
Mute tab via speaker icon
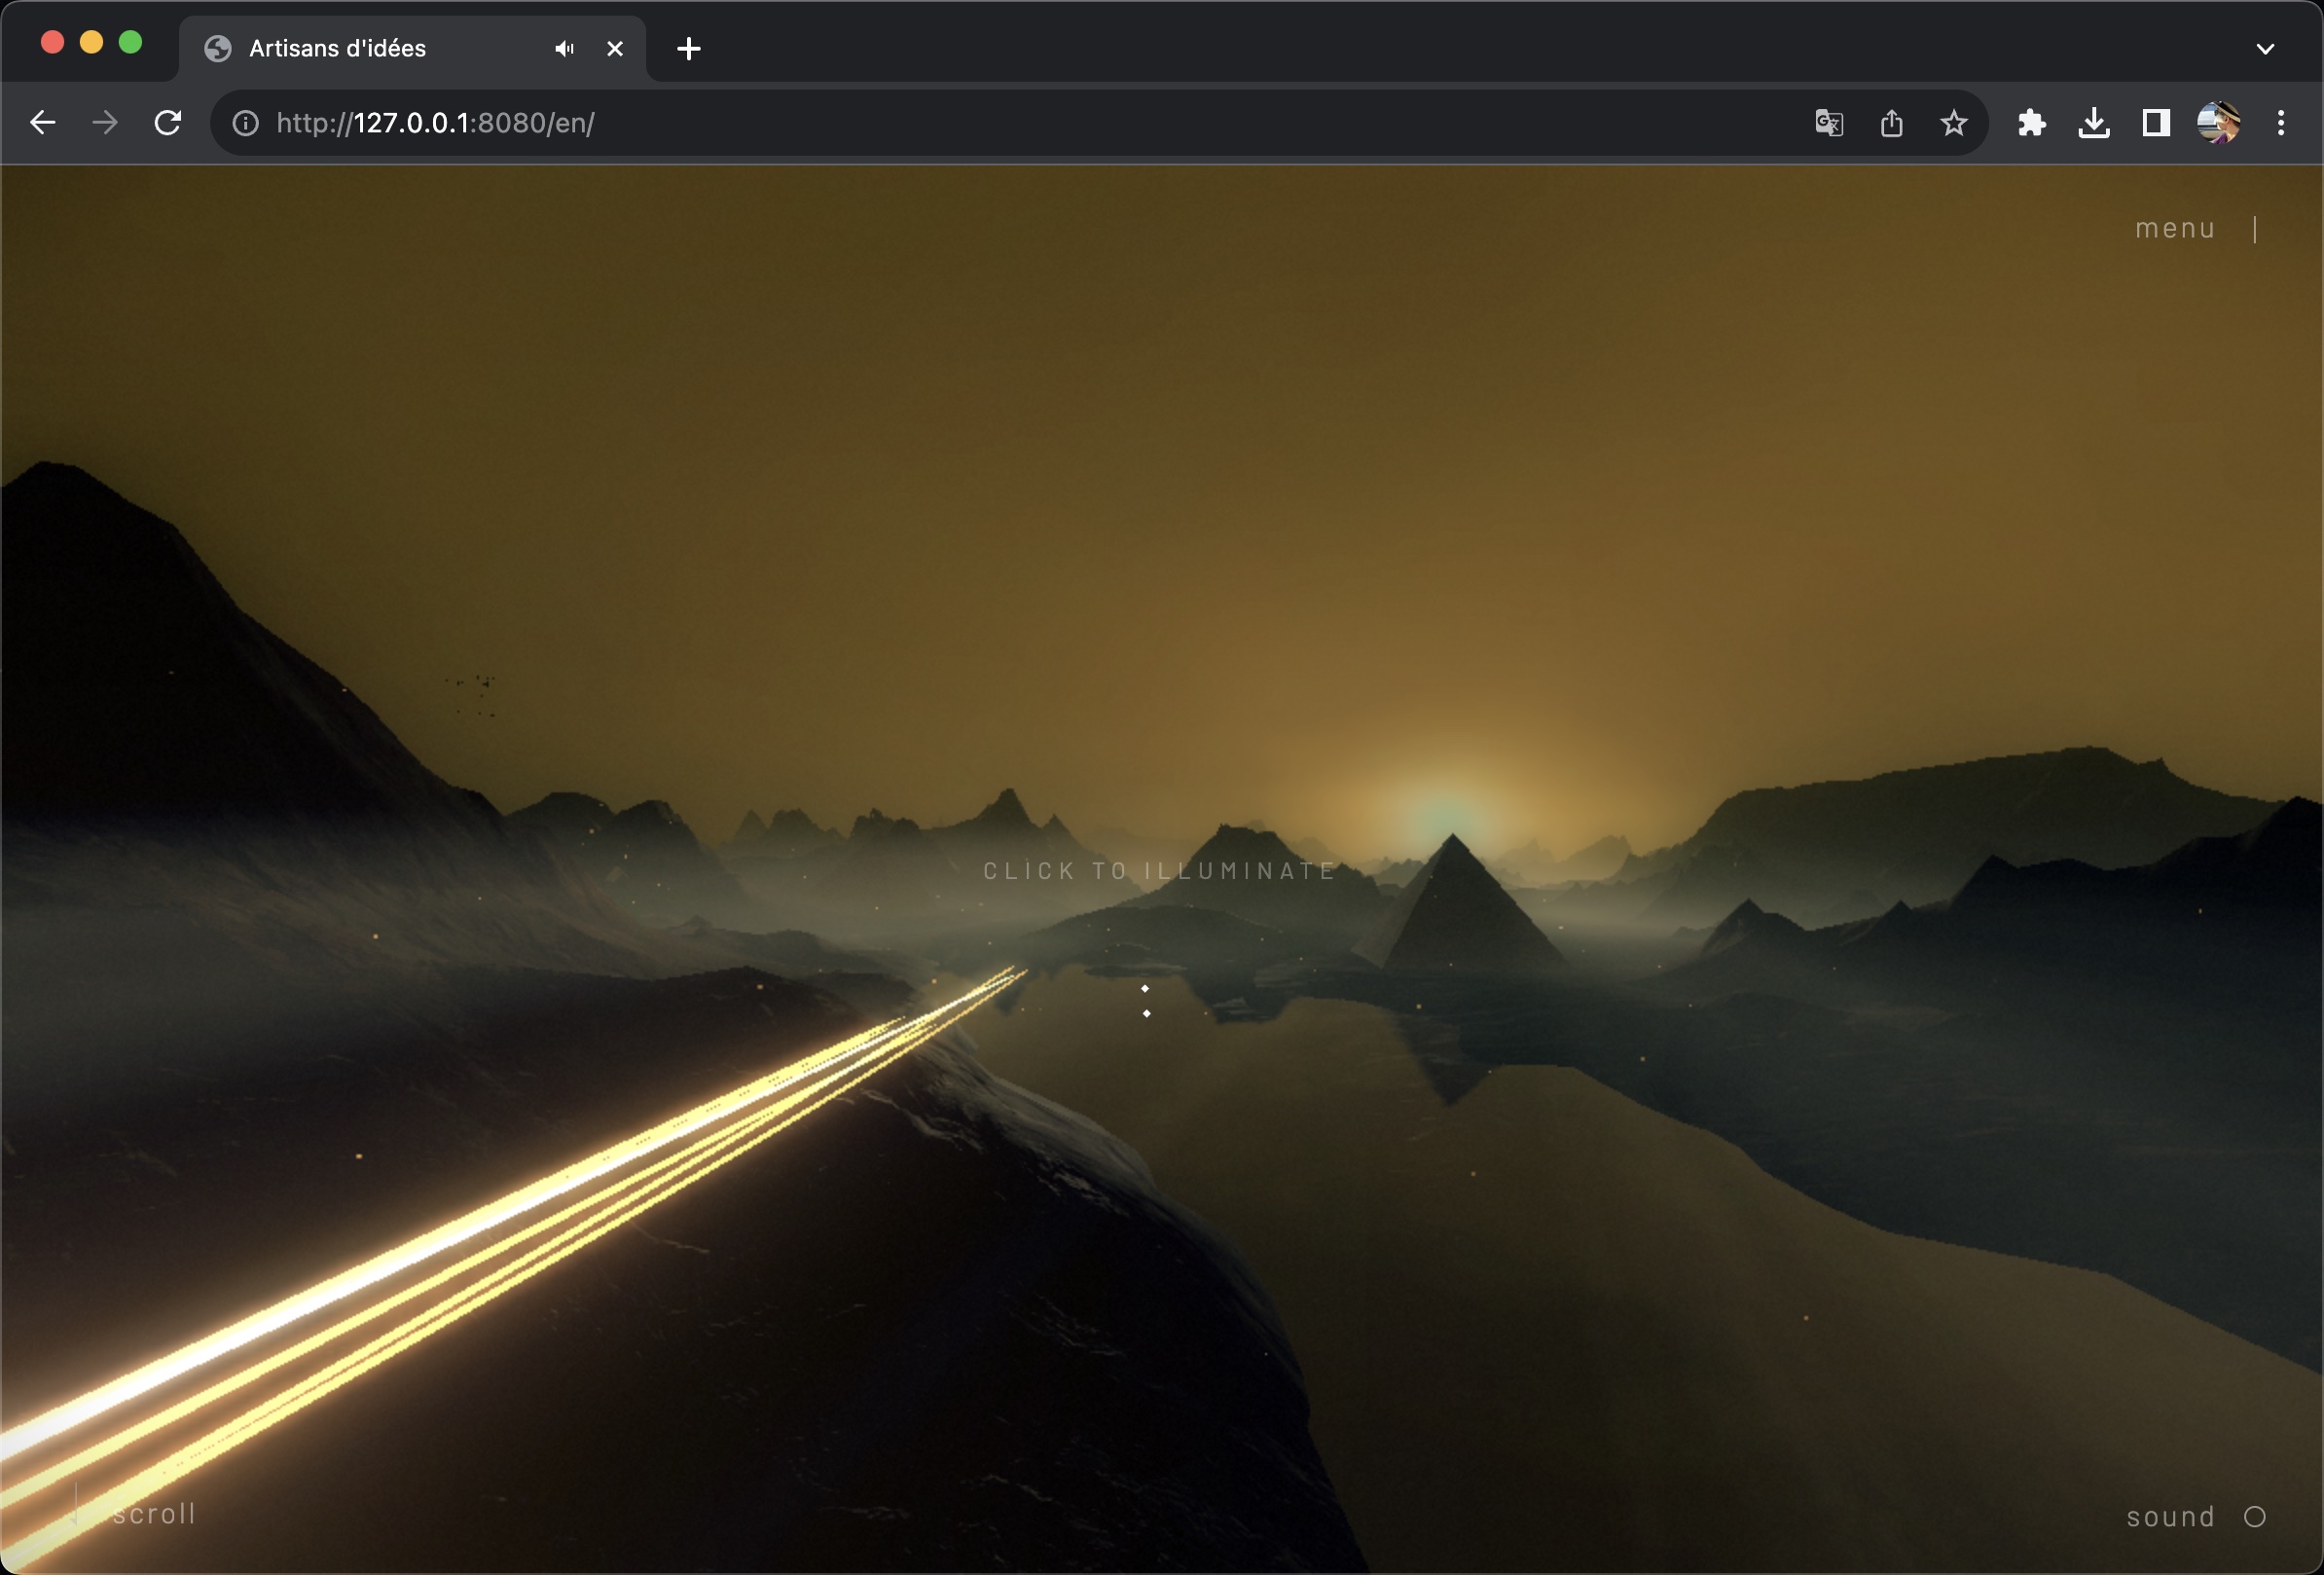(x=564, y=48)
